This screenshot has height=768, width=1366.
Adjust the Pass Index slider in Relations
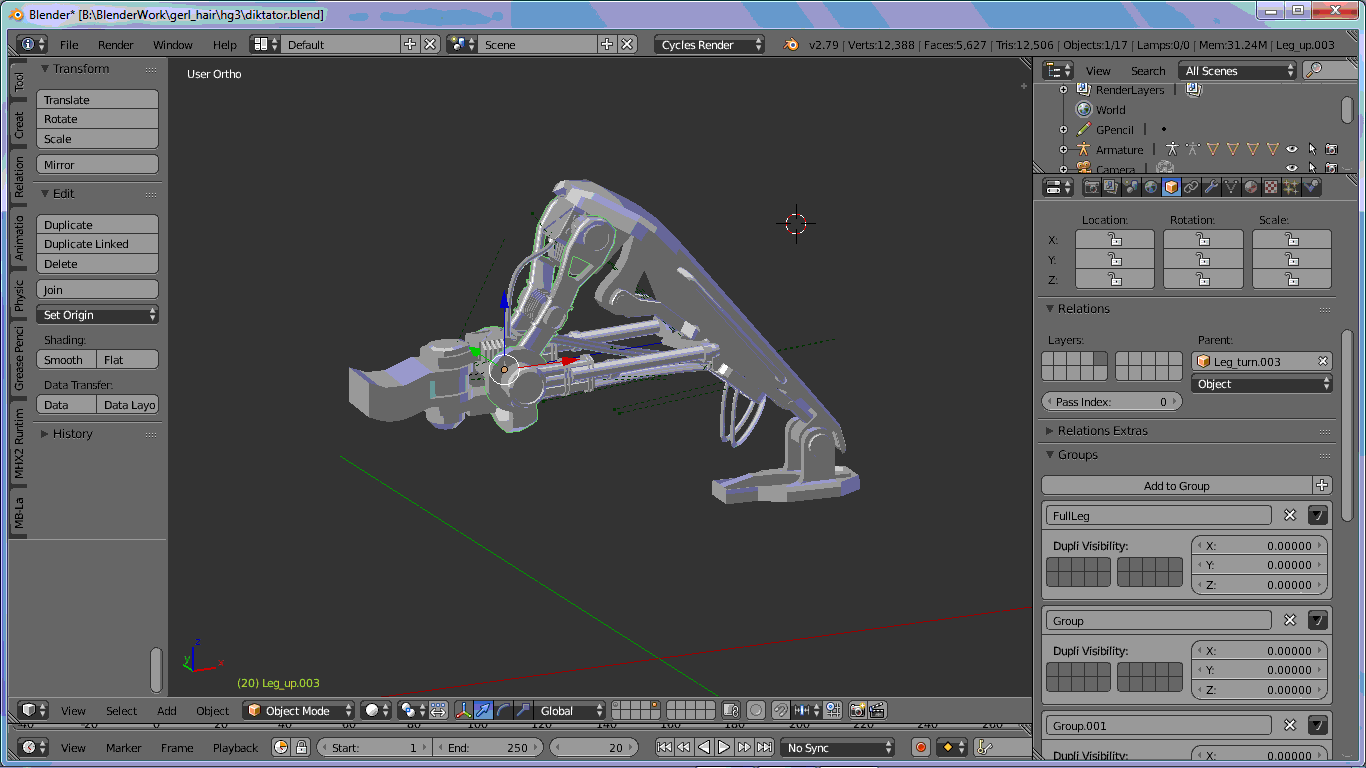pos(1111,401)
